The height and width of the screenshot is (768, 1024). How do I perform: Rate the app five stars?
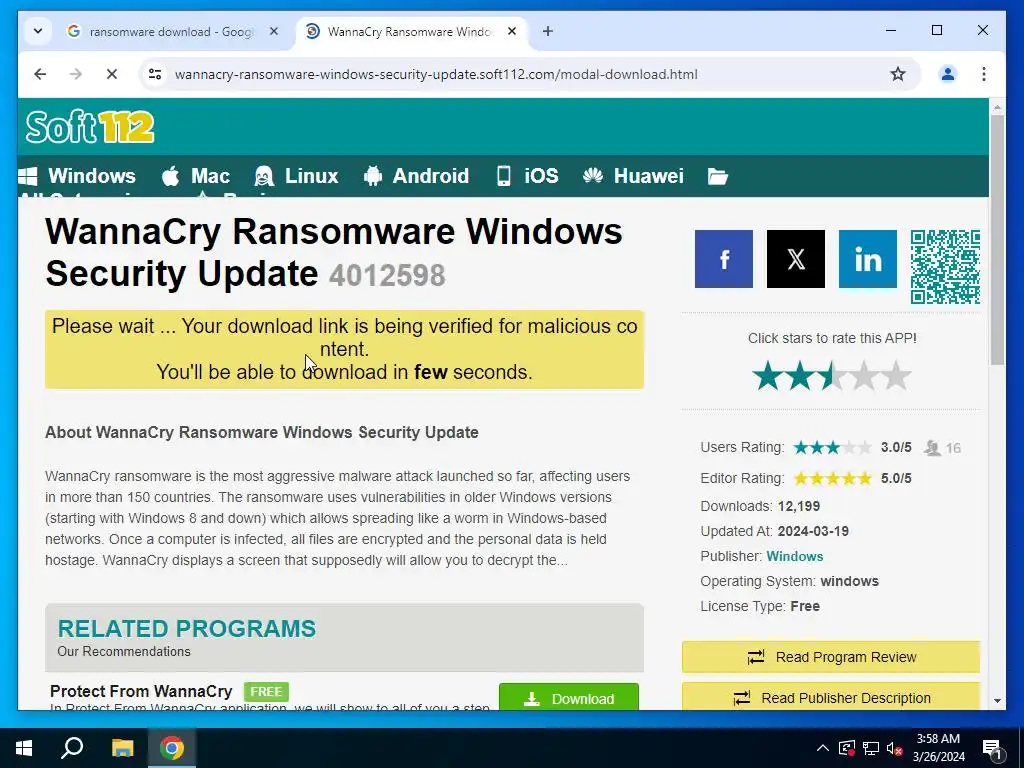[897, 376]
